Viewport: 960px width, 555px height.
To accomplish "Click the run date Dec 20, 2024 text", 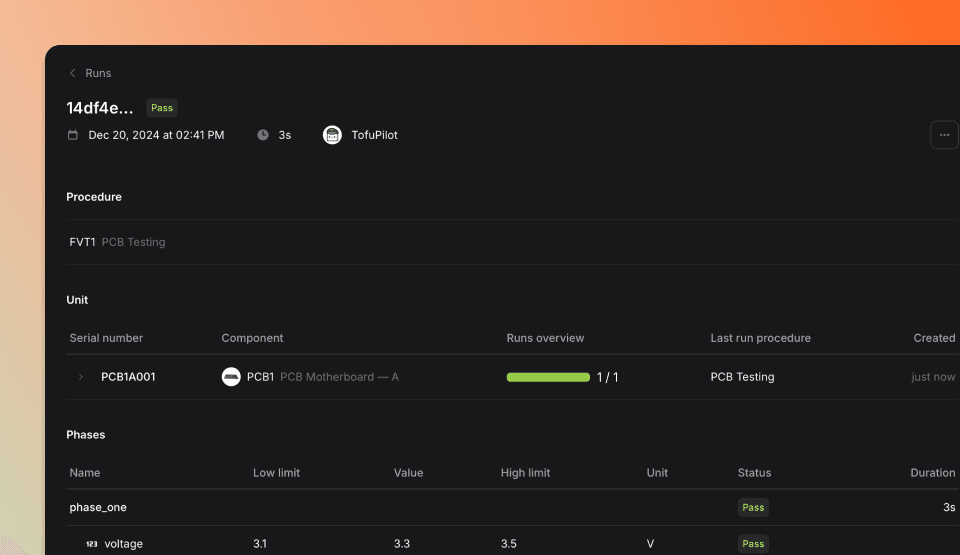I will coord(156,135).
